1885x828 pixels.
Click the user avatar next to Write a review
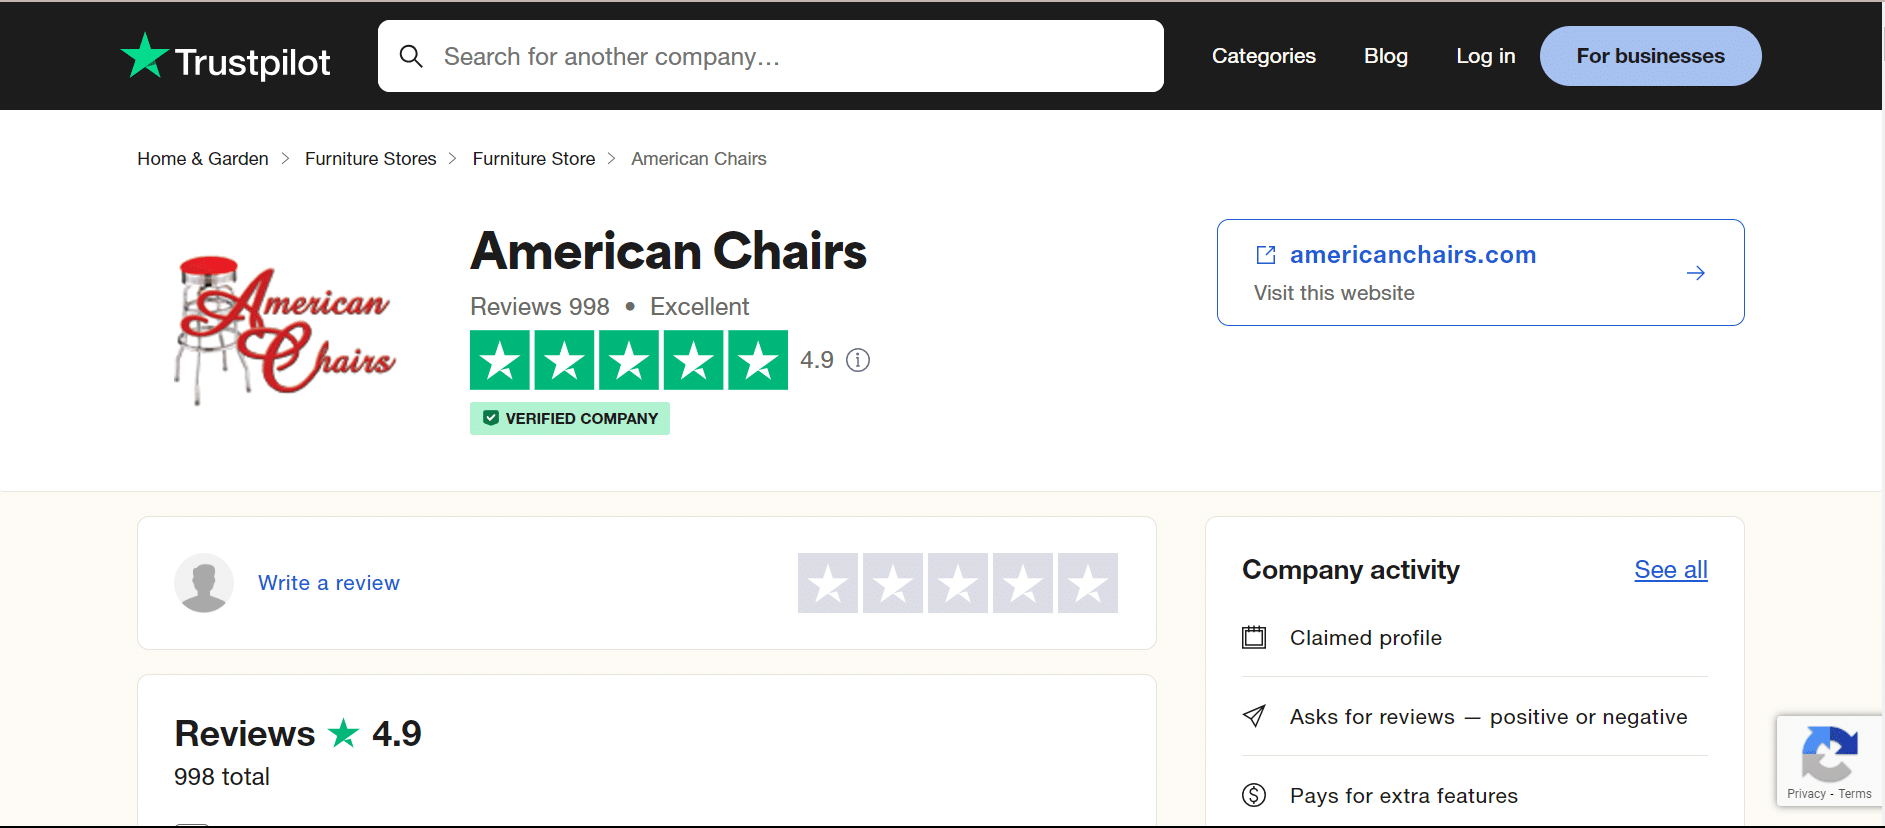coord(204,582)
